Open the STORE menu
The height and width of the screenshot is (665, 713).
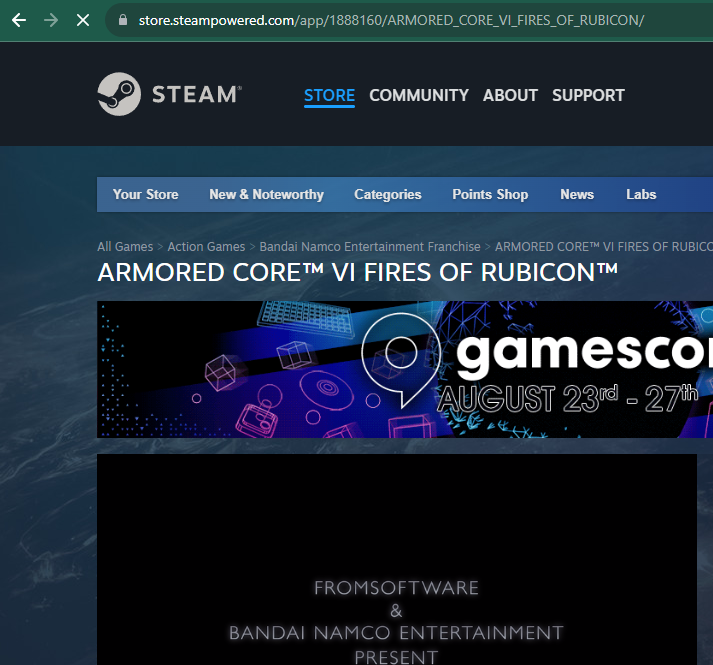coord(329,96)
